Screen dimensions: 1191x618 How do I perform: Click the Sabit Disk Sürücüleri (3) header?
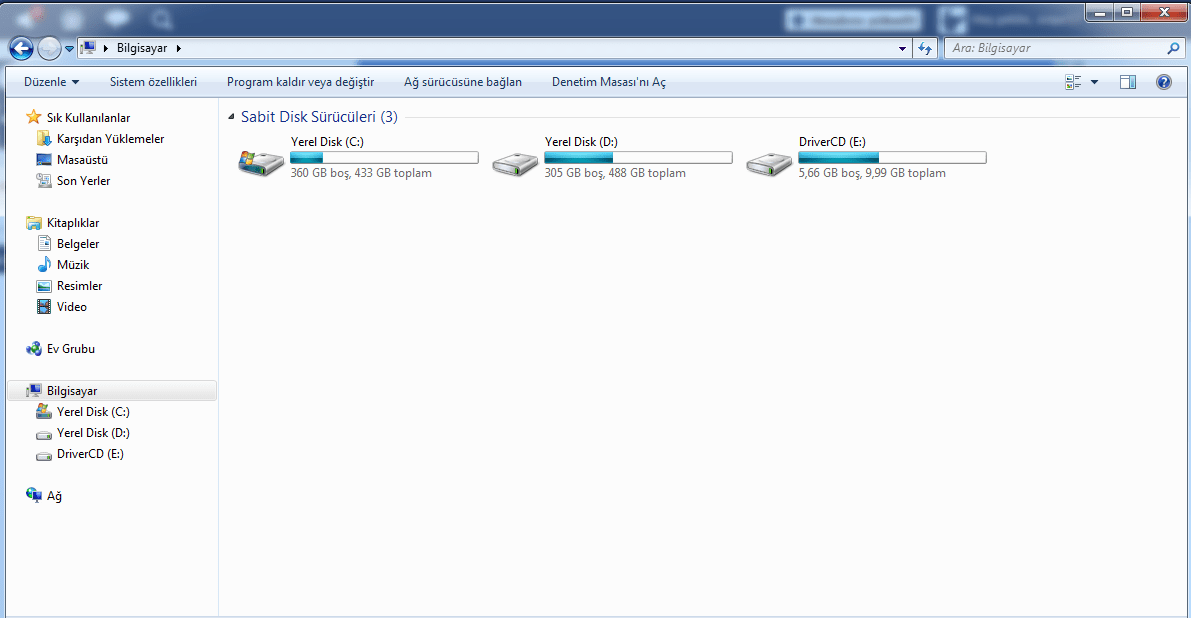click(319, 117)
